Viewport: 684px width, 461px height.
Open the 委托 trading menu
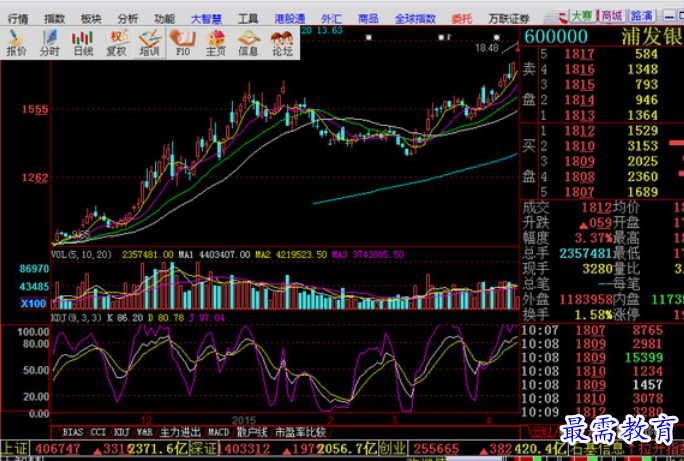(x=462, y=18)
